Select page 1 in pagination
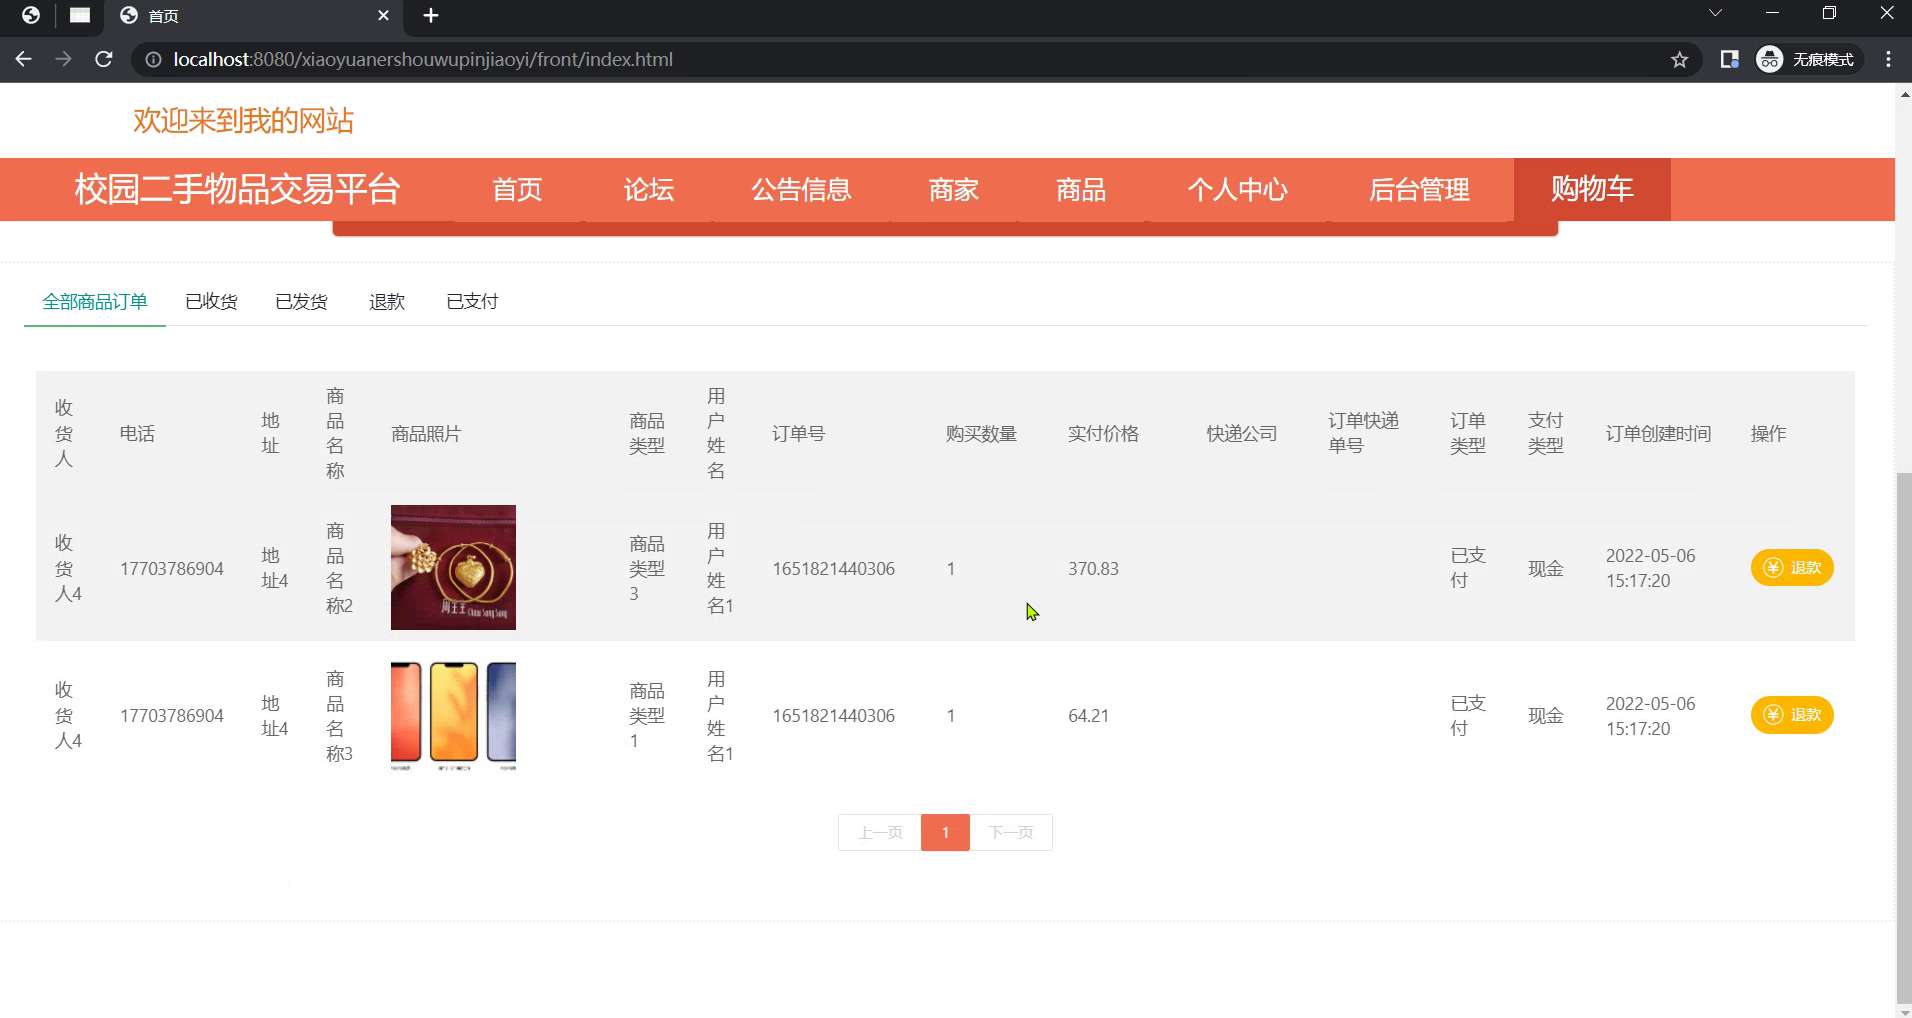The image size is (1912, 1018). tap(945, 832)
